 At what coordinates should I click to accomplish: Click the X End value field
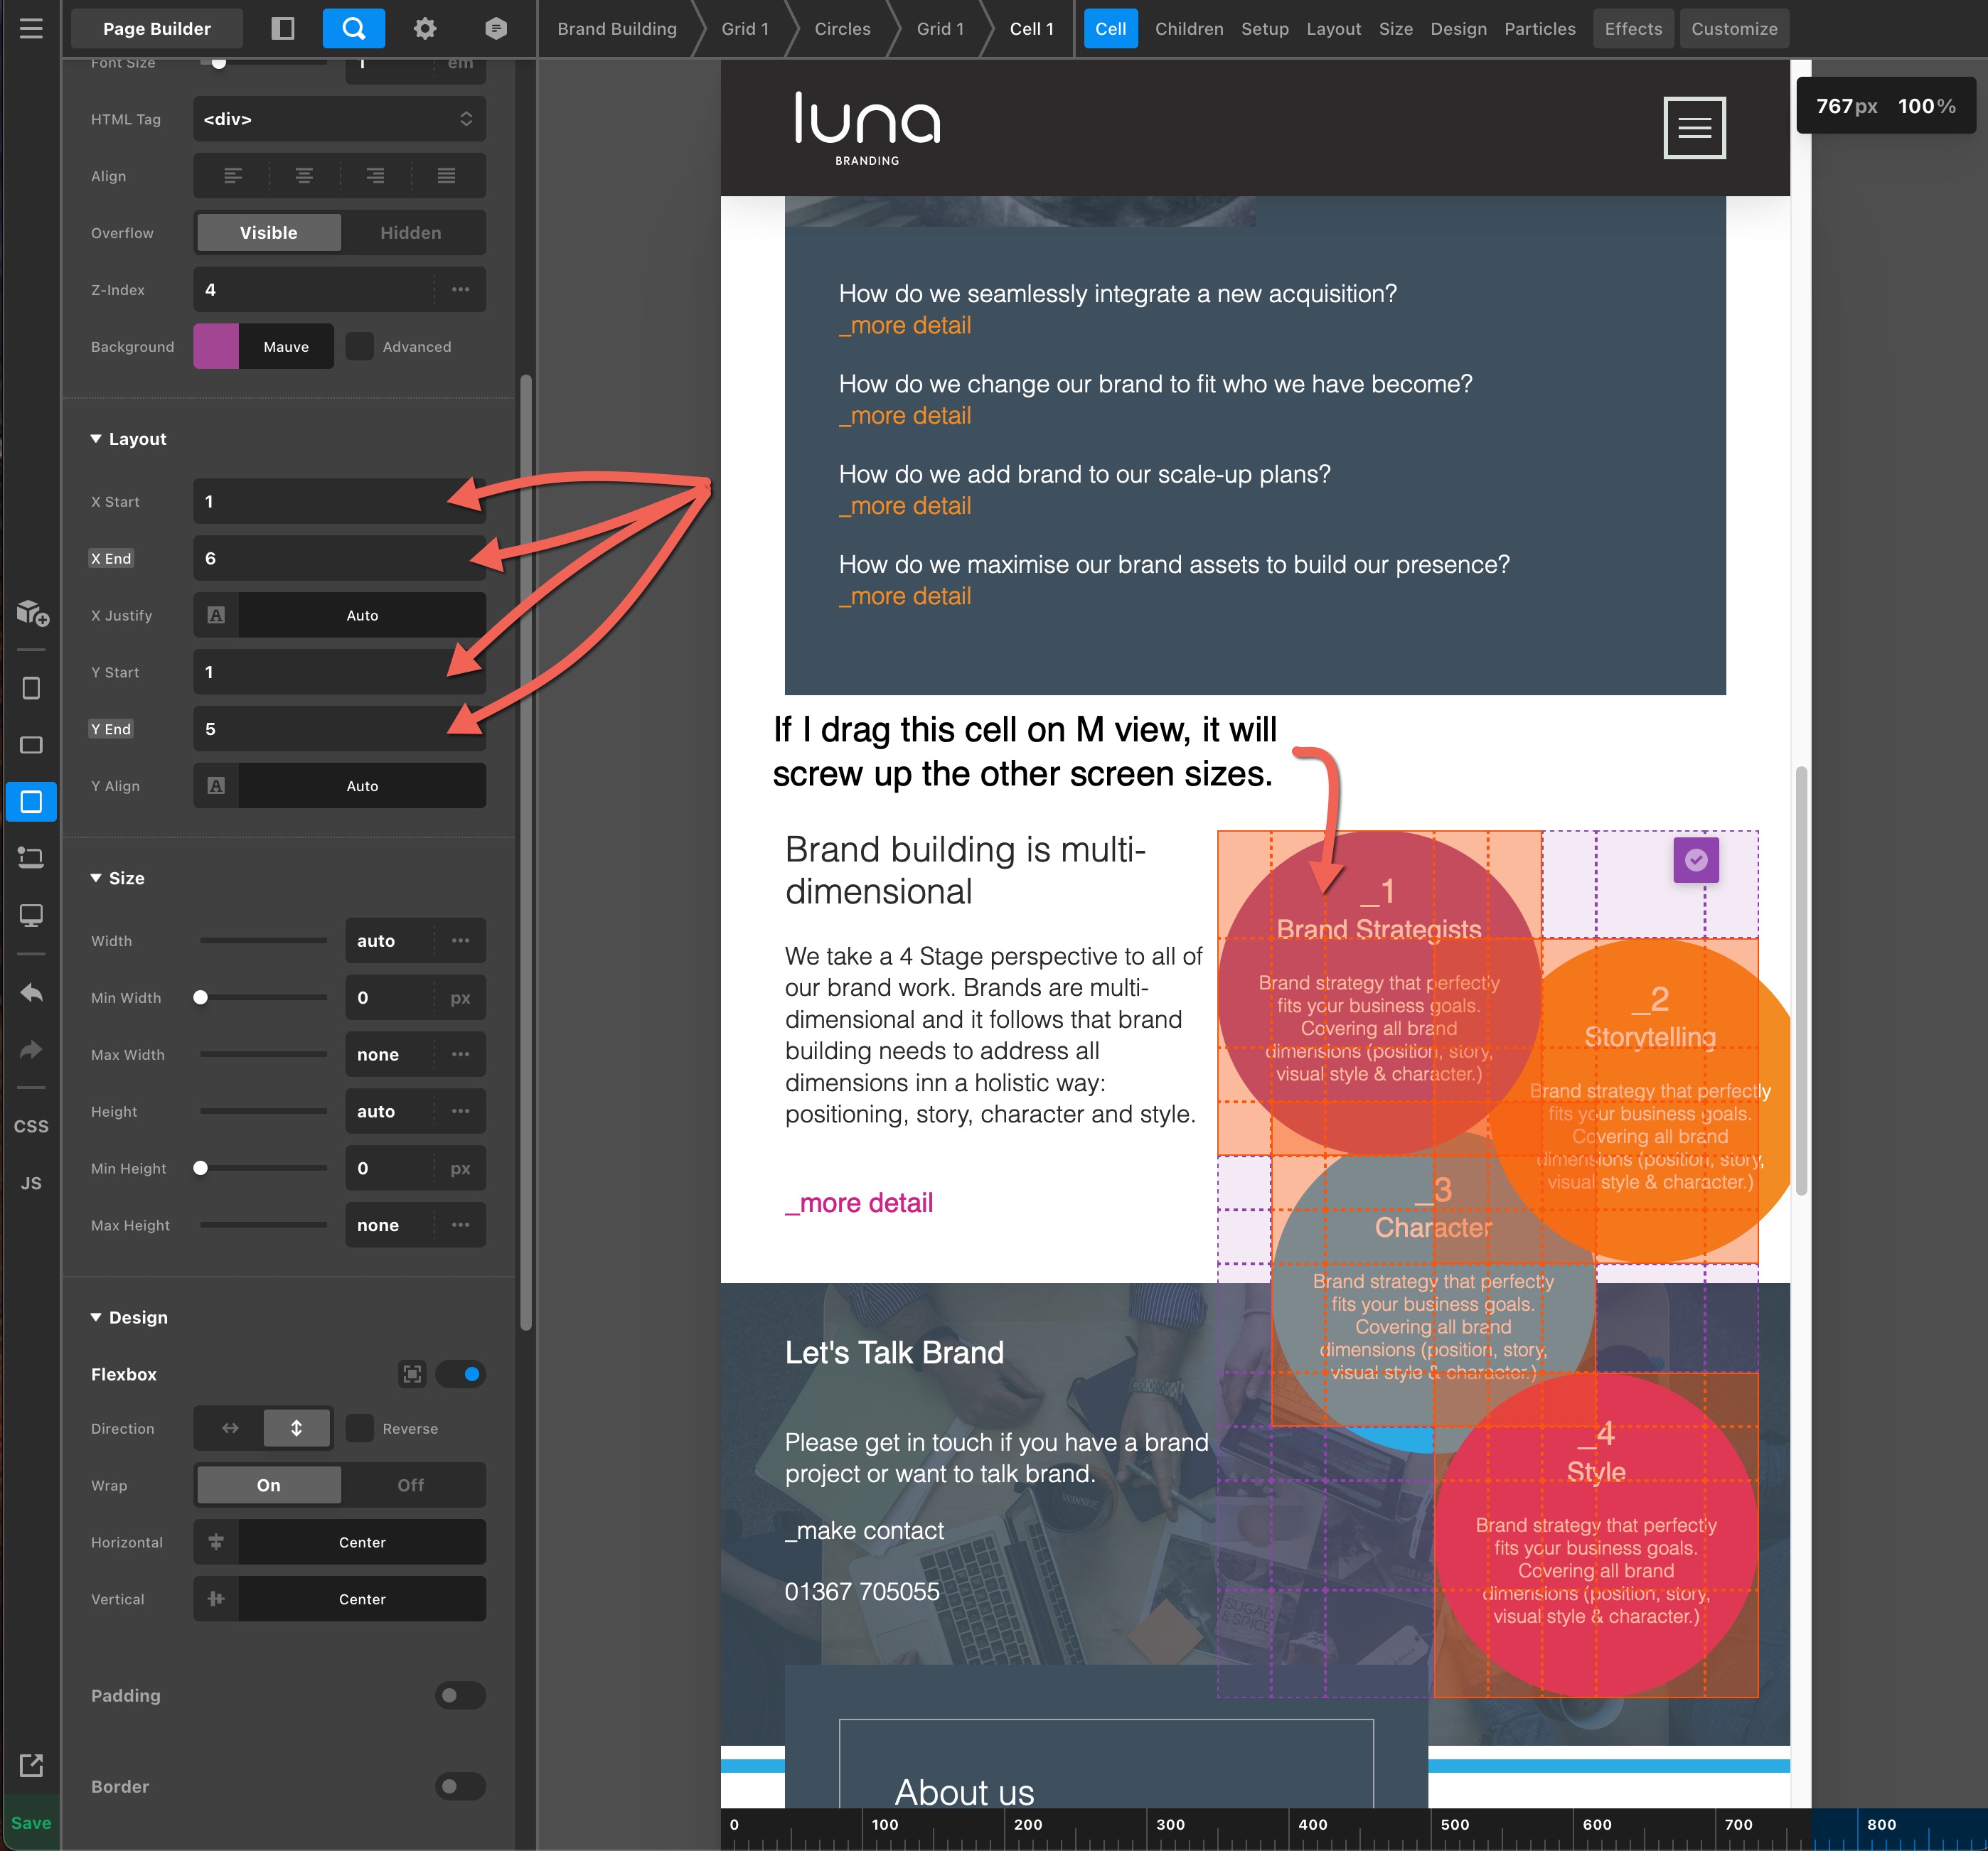320,558
